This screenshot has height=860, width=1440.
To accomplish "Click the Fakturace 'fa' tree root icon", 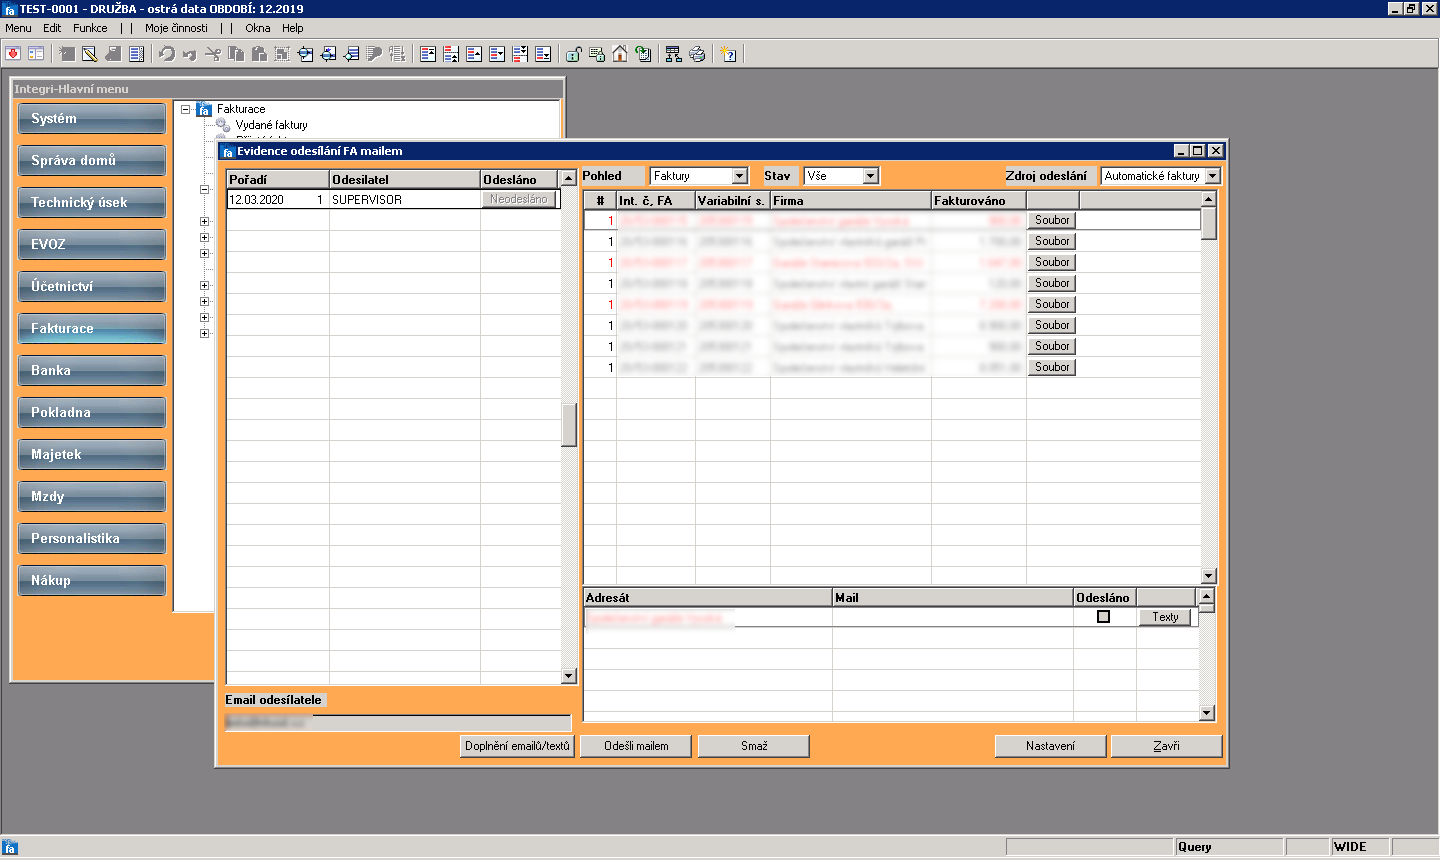I will tap(204, 109).
